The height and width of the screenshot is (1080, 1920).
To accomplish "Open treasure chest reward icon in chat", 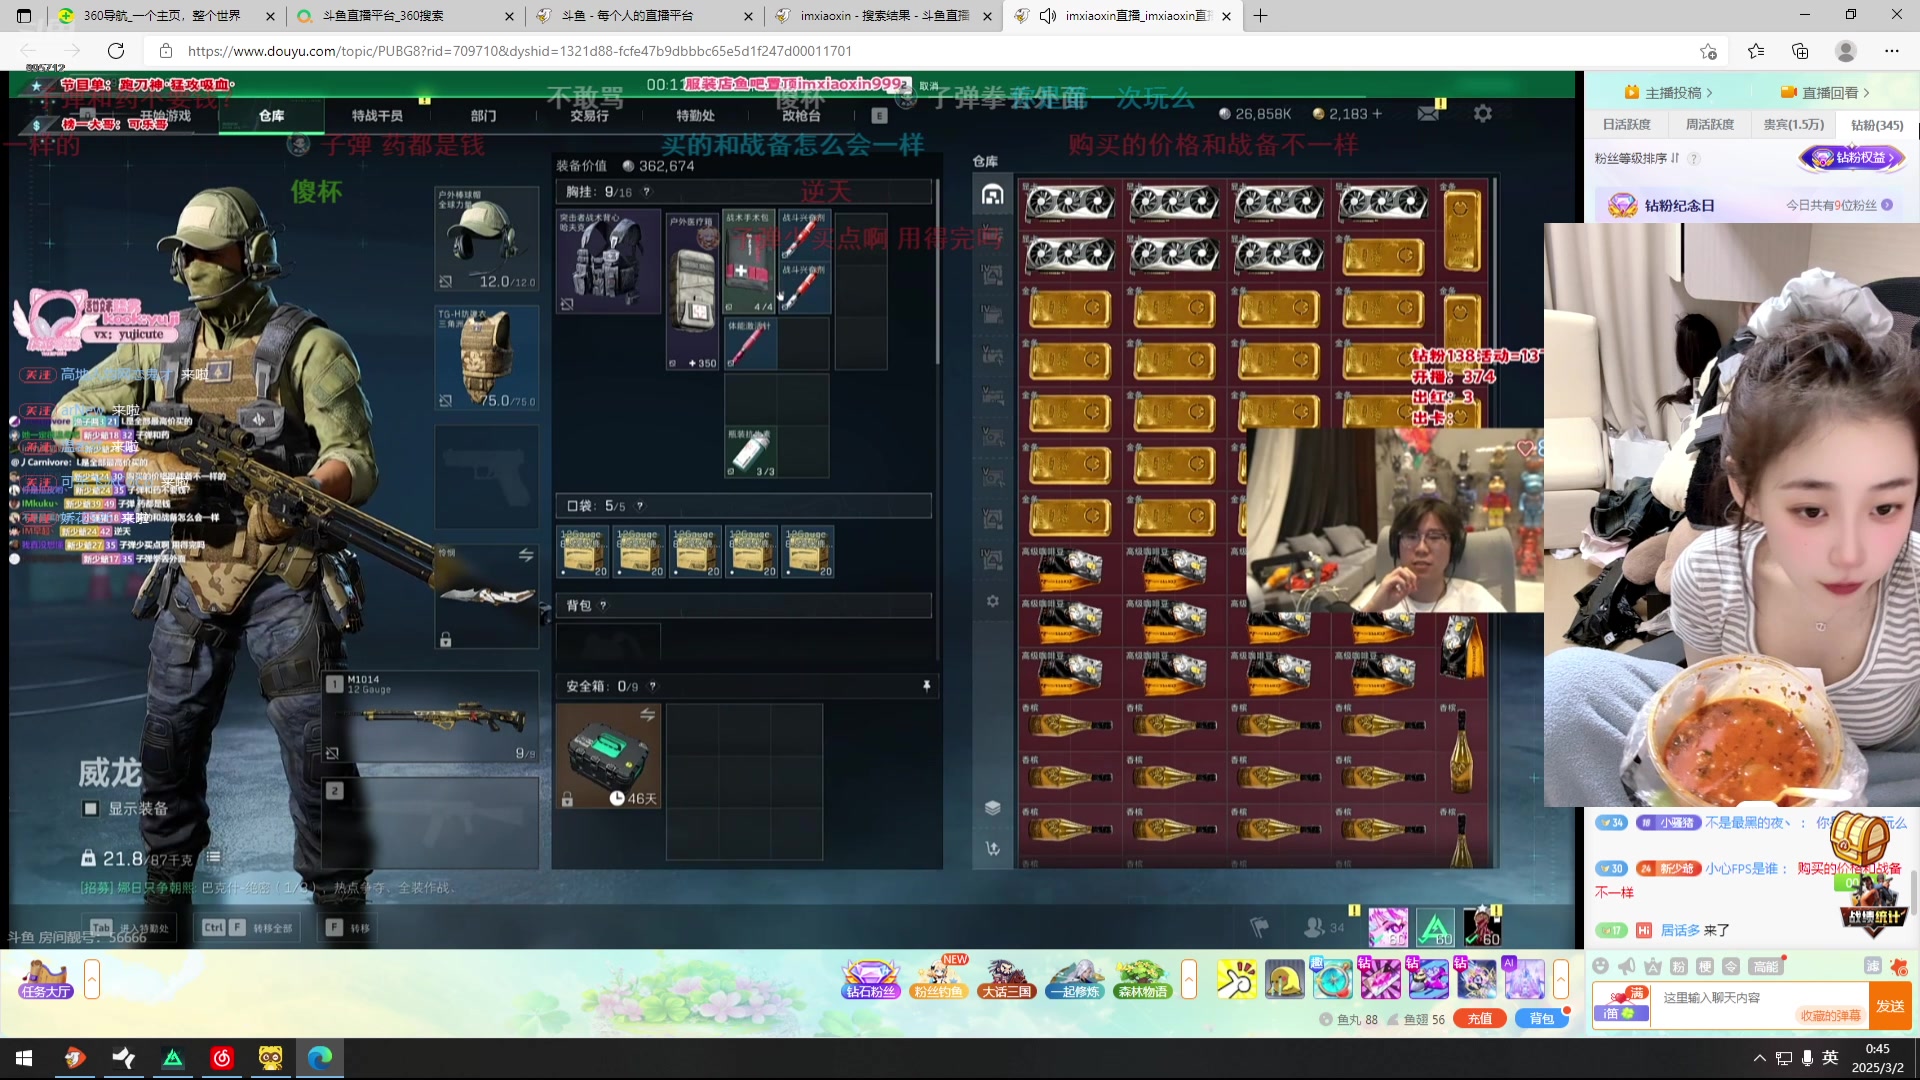I will (x=1859, y=838).
